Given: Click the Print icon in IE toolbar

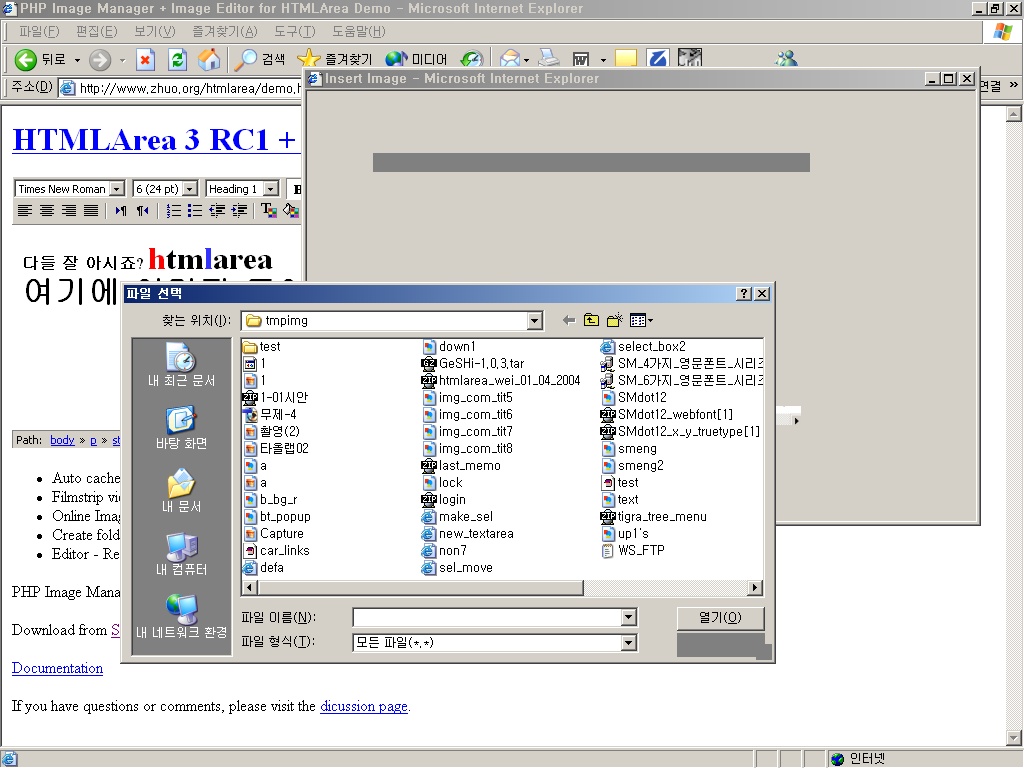Looking at the screenshot, I should (549, 58).
